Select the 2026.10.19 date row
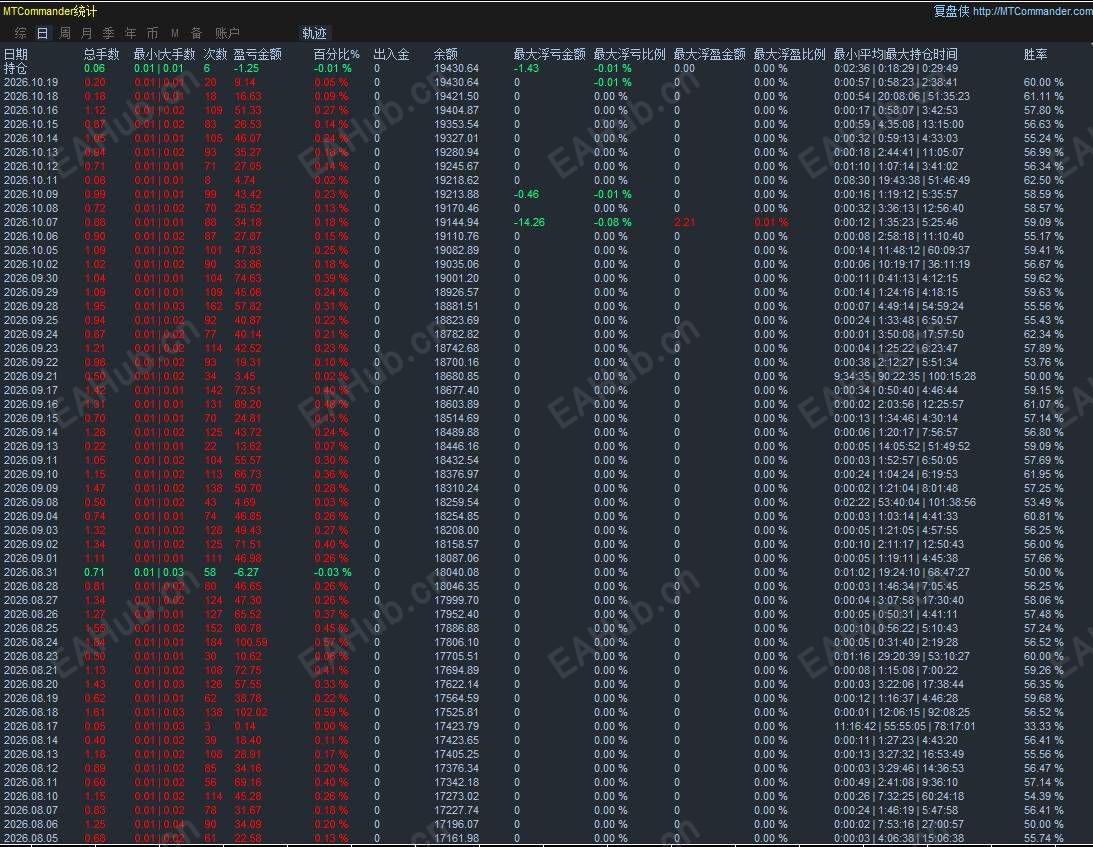The image size is (1093, 847). coord(31,82)
